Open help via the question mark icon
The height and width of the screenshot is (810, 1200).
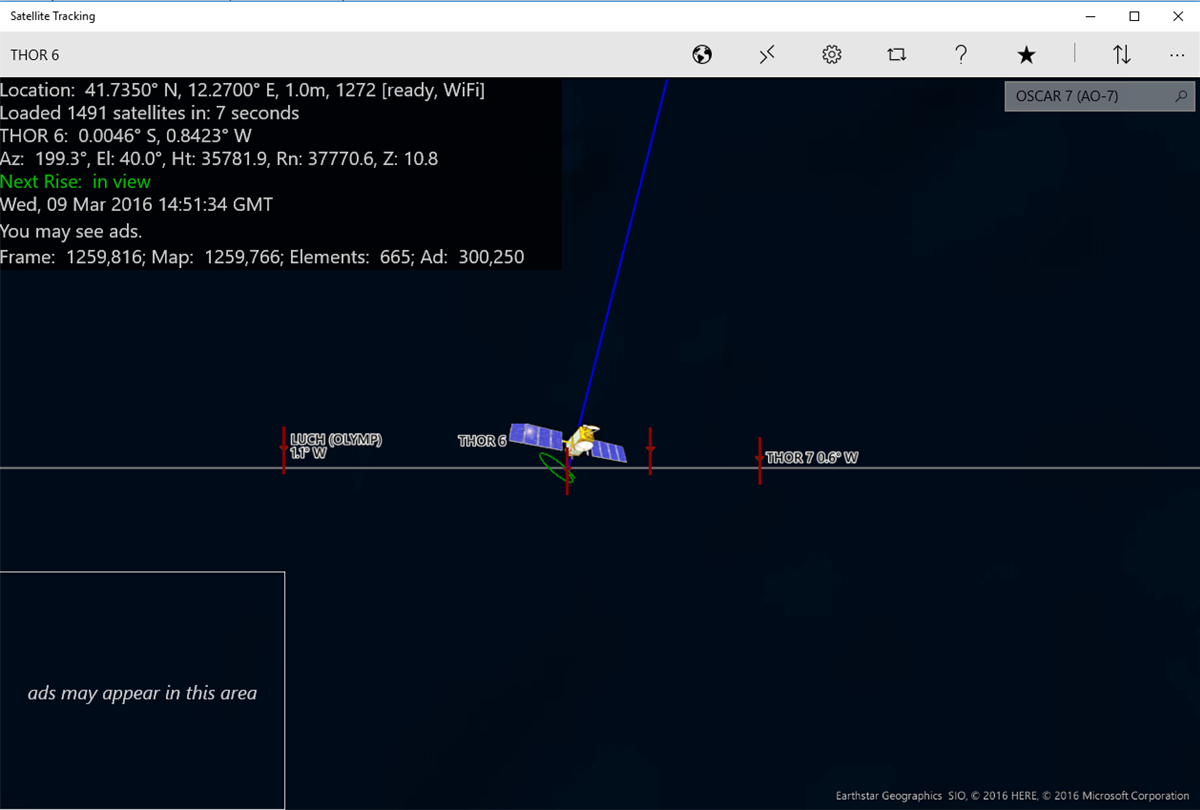point(961,55)
